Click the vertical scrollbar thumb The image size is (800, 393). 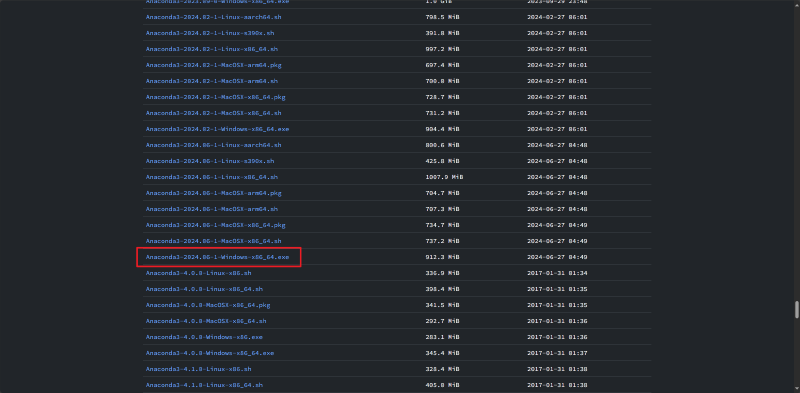pyautogui.click(x=796, y=310)
